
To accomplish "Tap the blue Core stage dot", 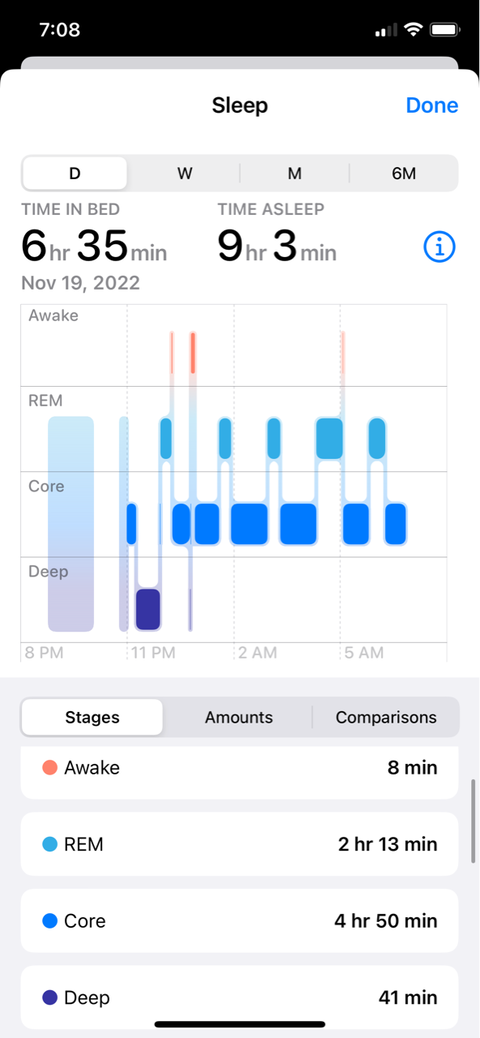I will [50, 921].
